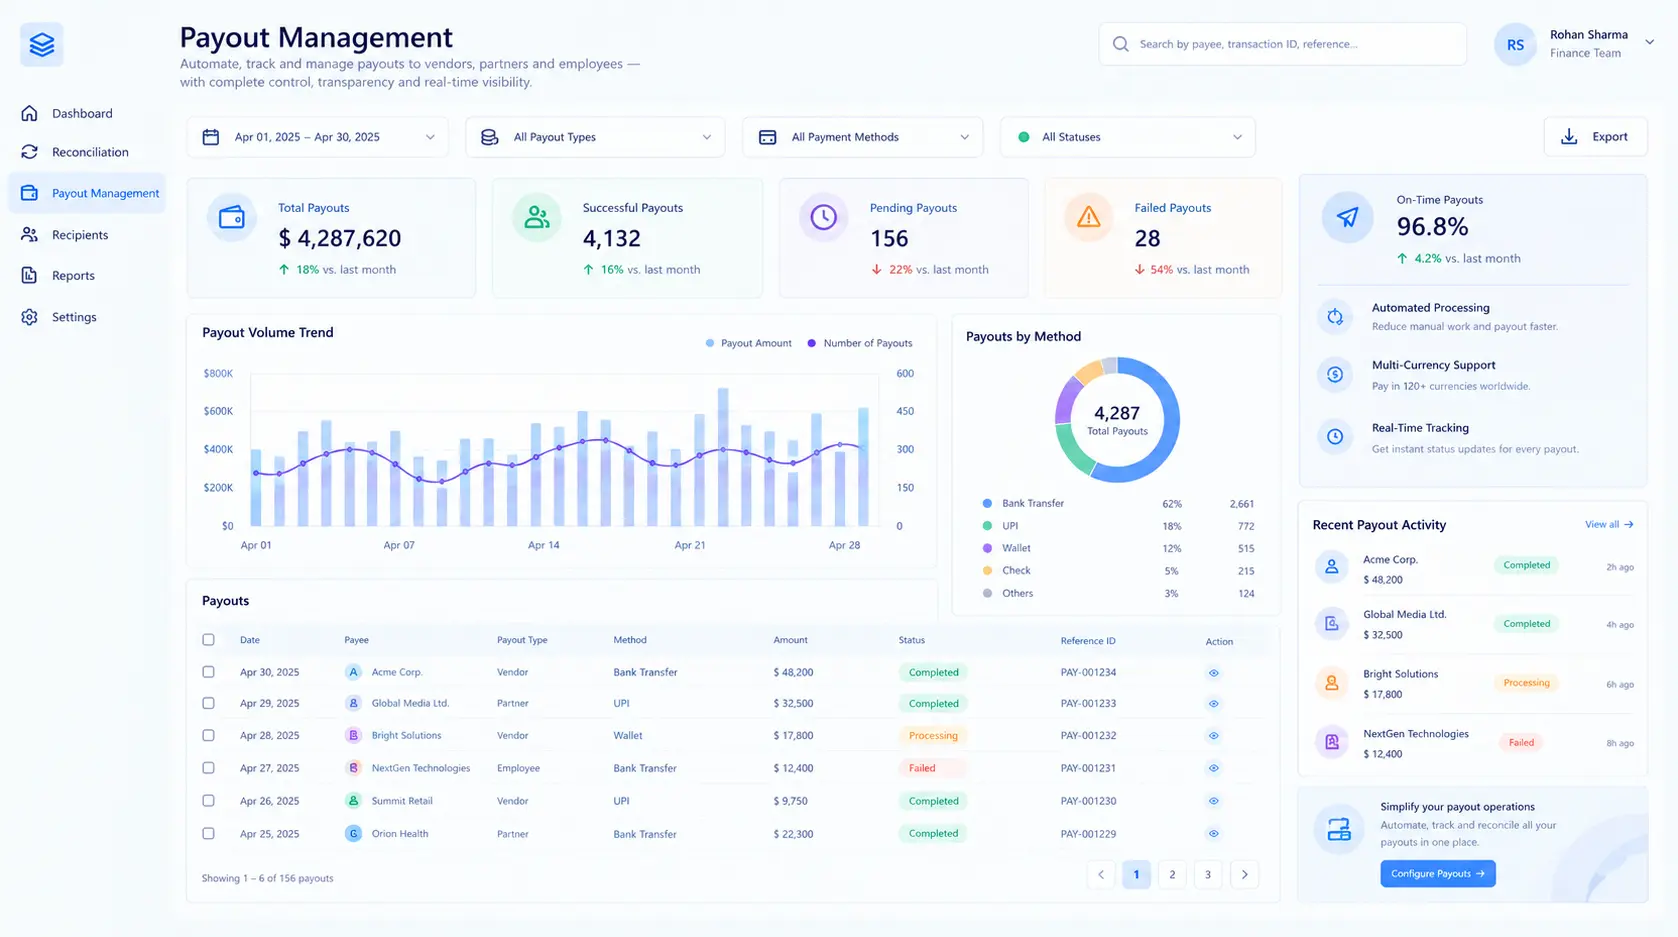Click the next page arrow
The width and height of the screenshot is (1678, 937).
pos(1245,875)
